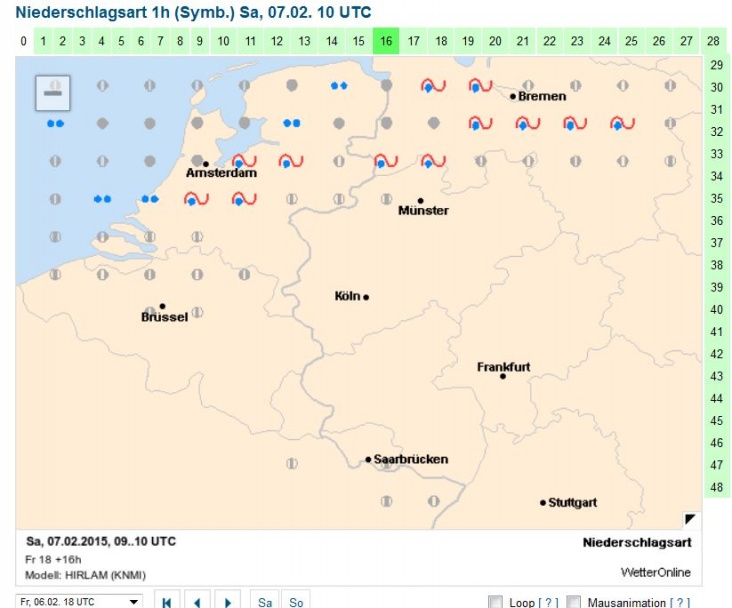Select forecast hour 25 in timeline
The width and height of the screenshot is (732, 608).
click(x=631, y=41)
